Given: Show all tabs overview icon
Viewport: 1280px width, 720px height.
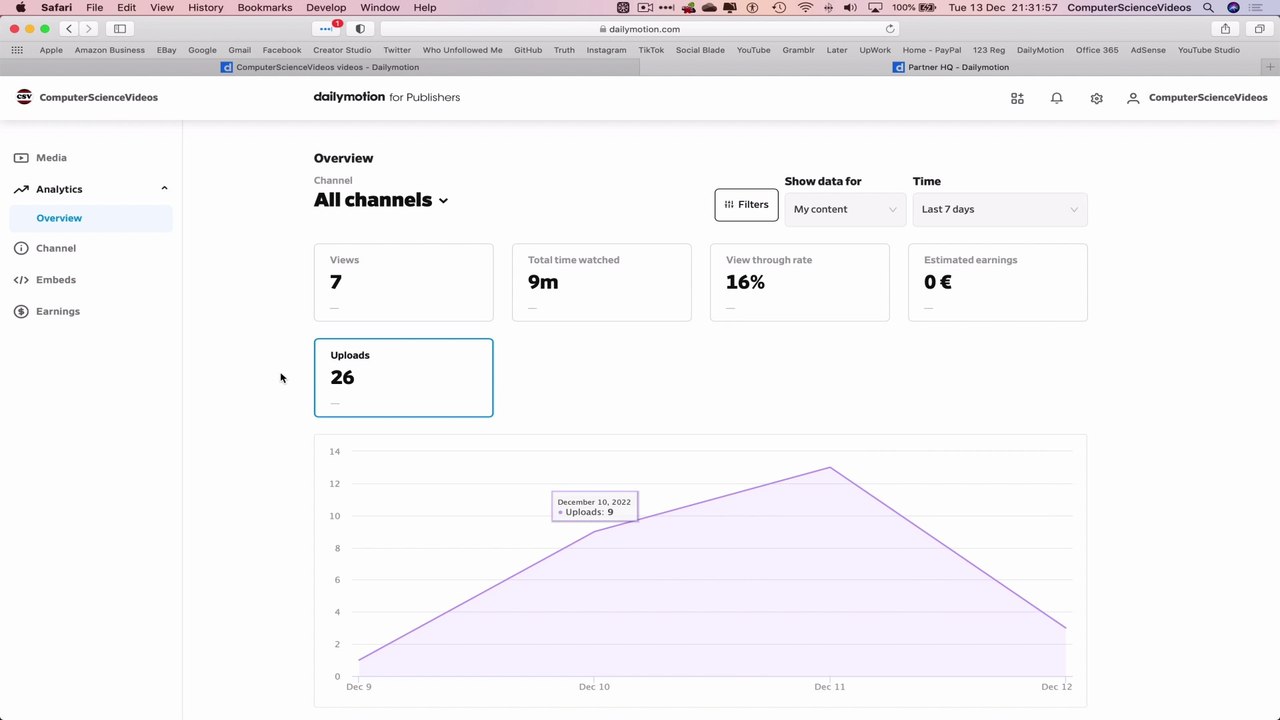Looking at the screenshot, I should click(x=1259, y=29).
